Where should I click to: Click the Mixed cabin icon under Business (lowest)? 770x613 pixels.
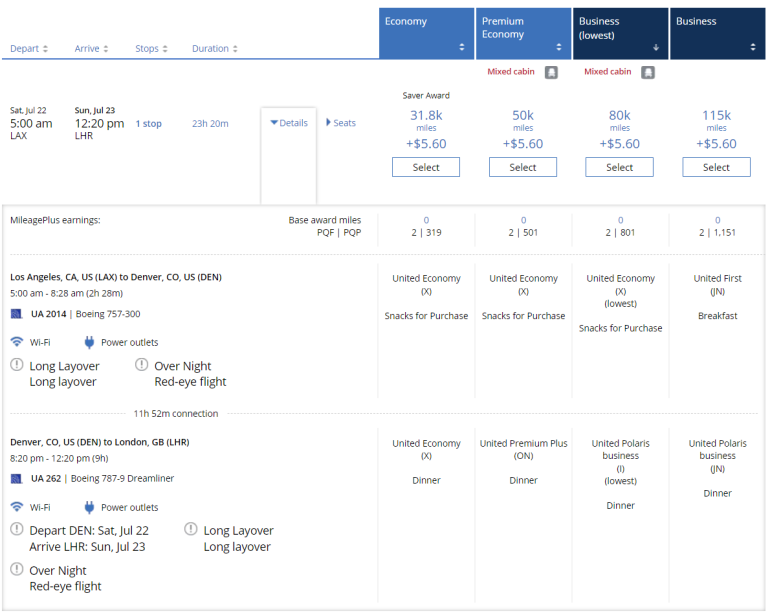click(x=648, y=72)
